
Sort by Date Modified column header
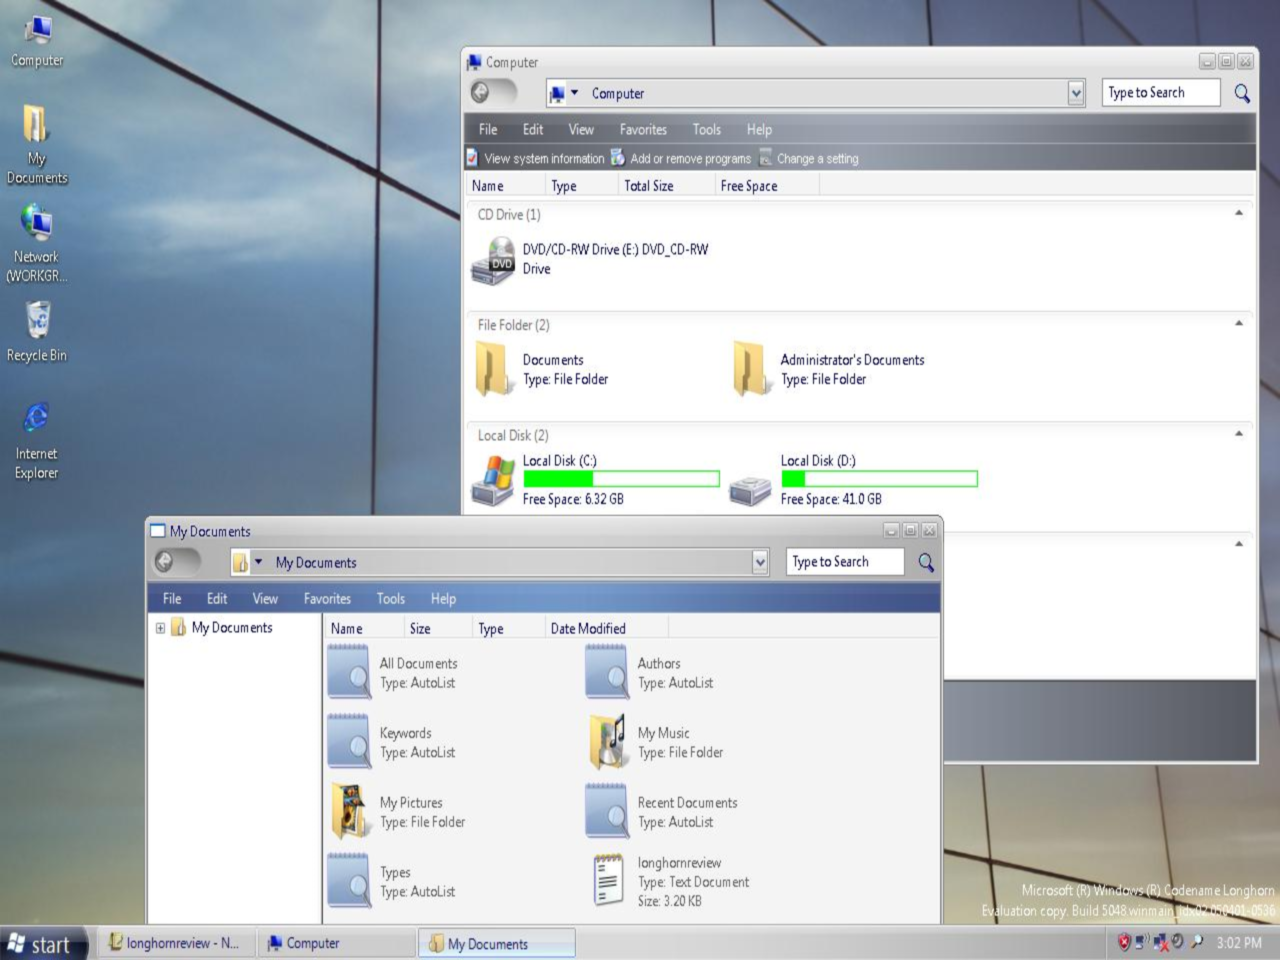(606, 628)
